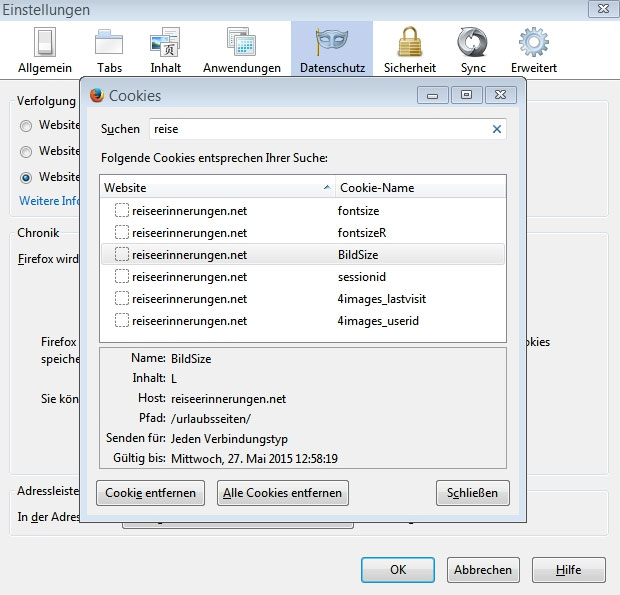Viewport: 620px width, 595px height.
Task: Open the Anwendungen settings panel
Action: click(x=241, y=49)
